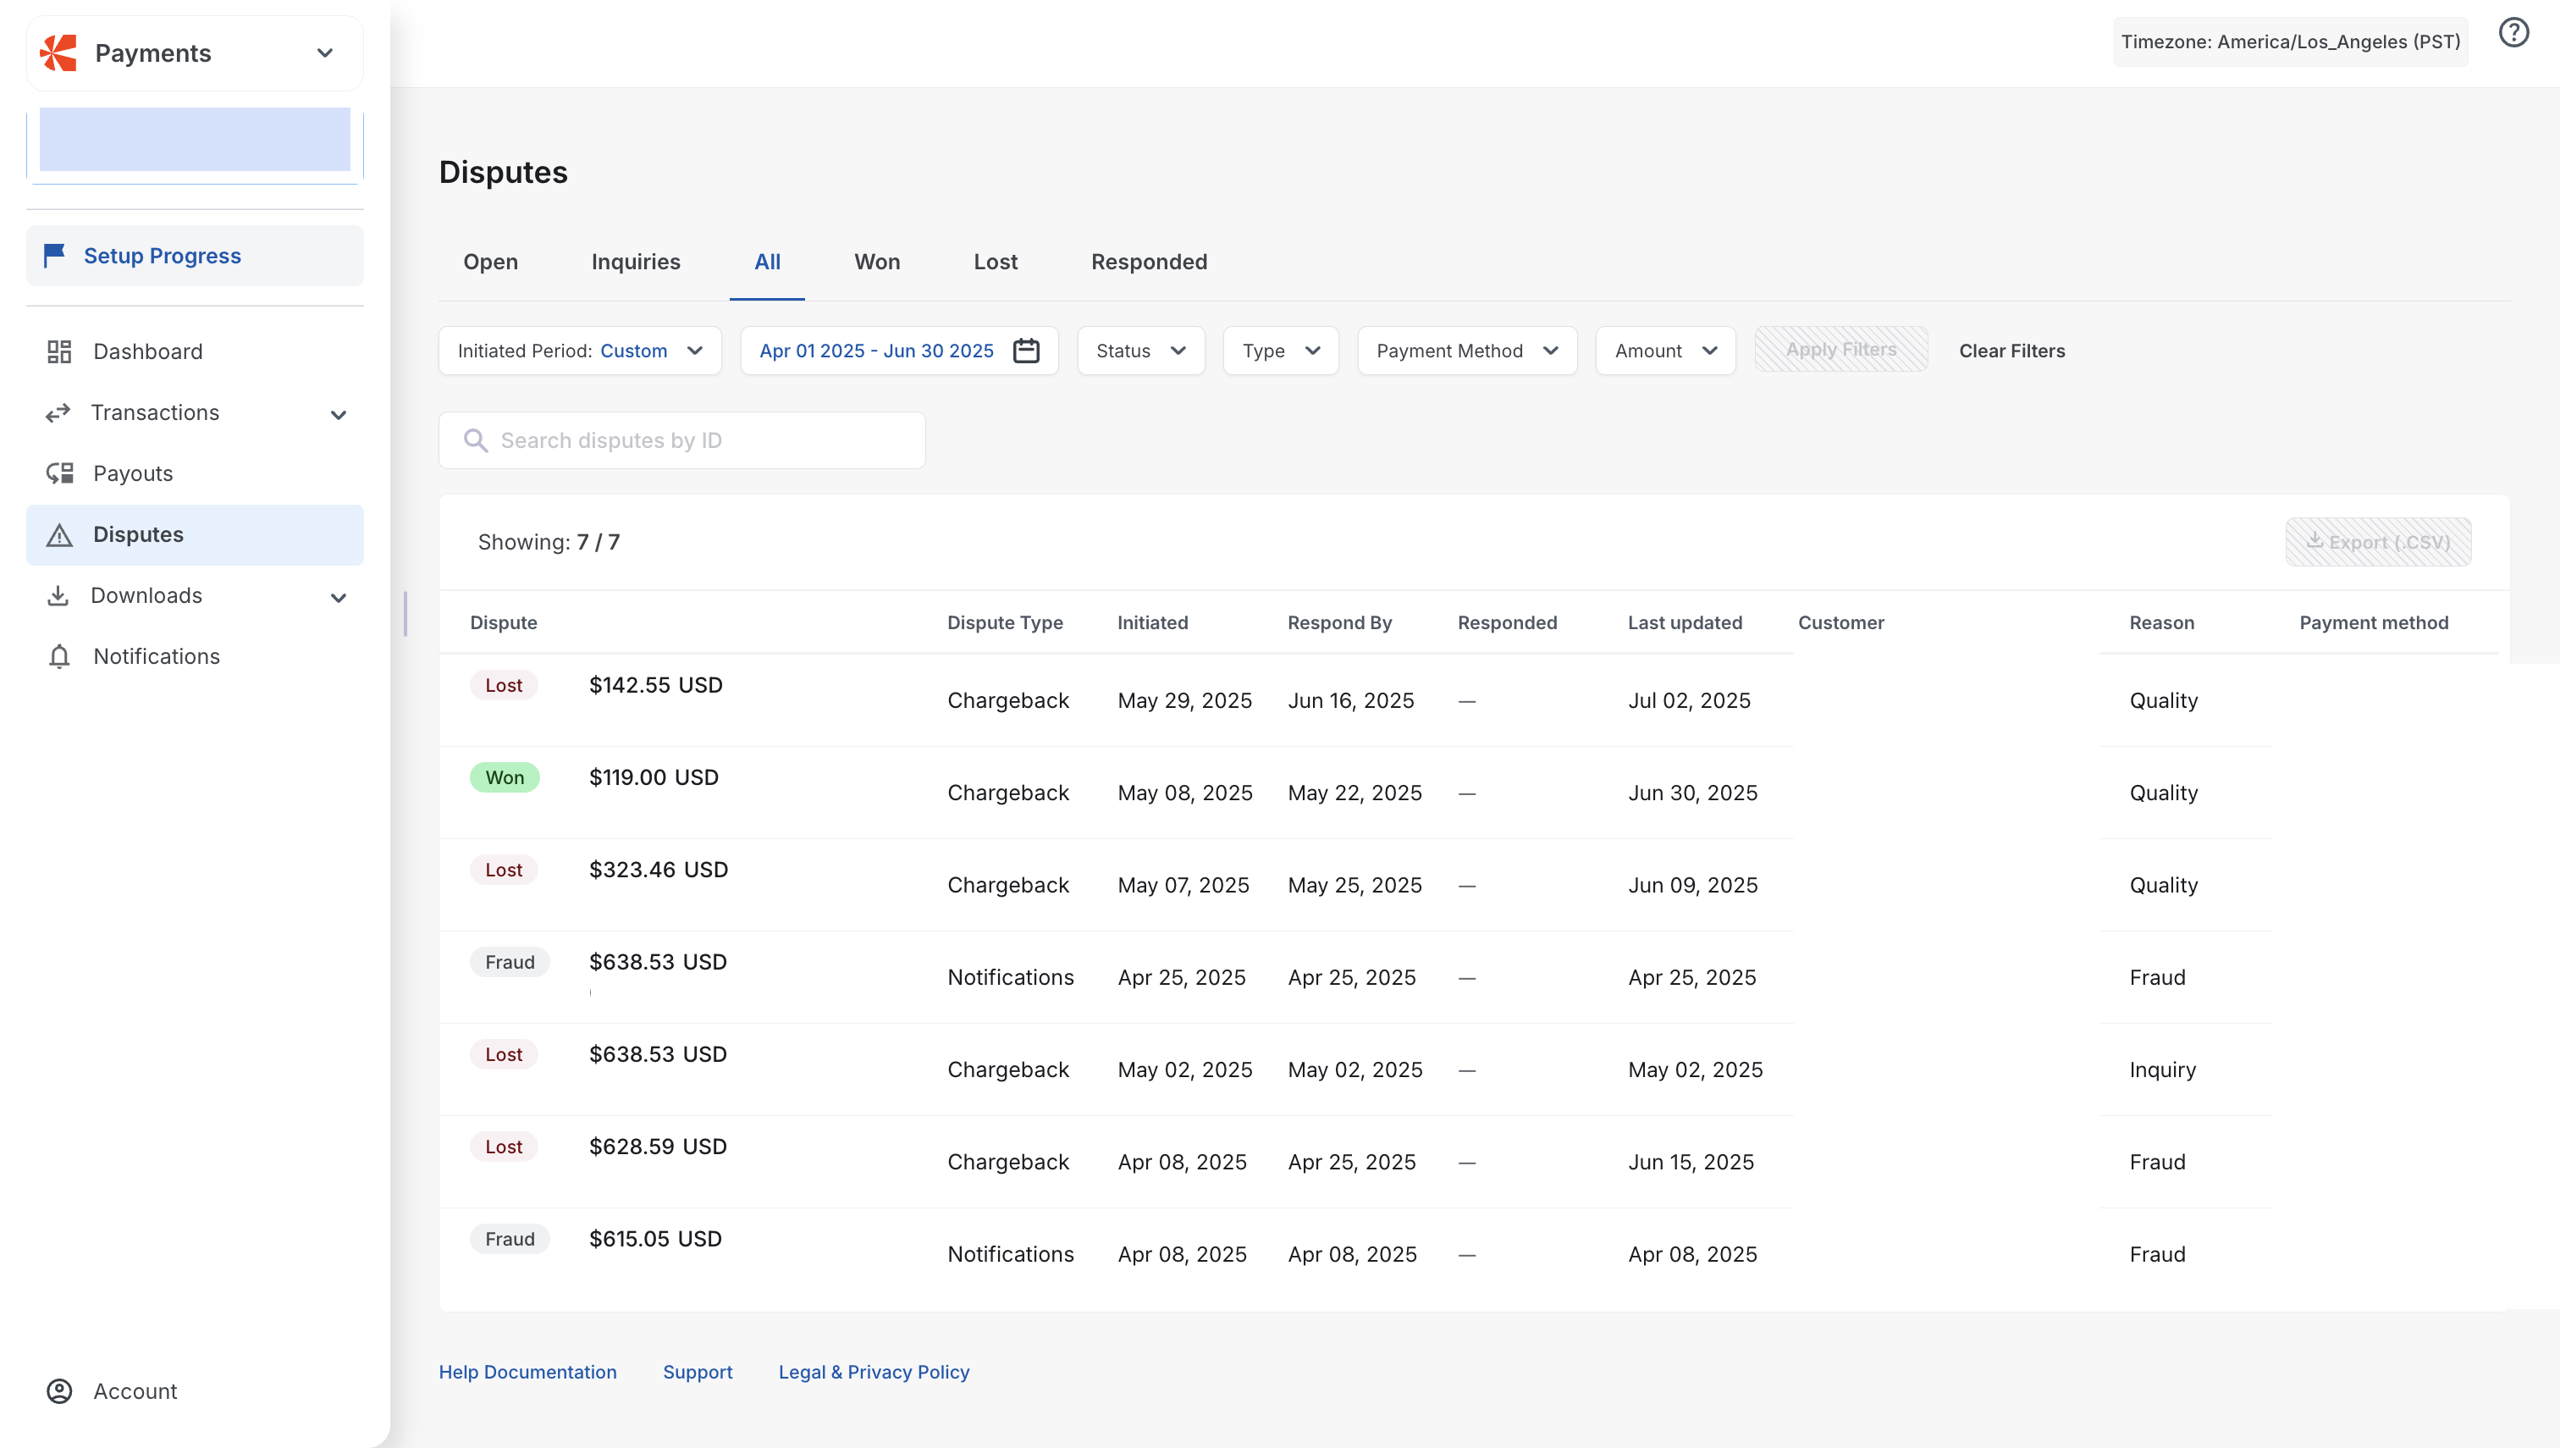Click the Account profile icon

[x=59, y=1391]
